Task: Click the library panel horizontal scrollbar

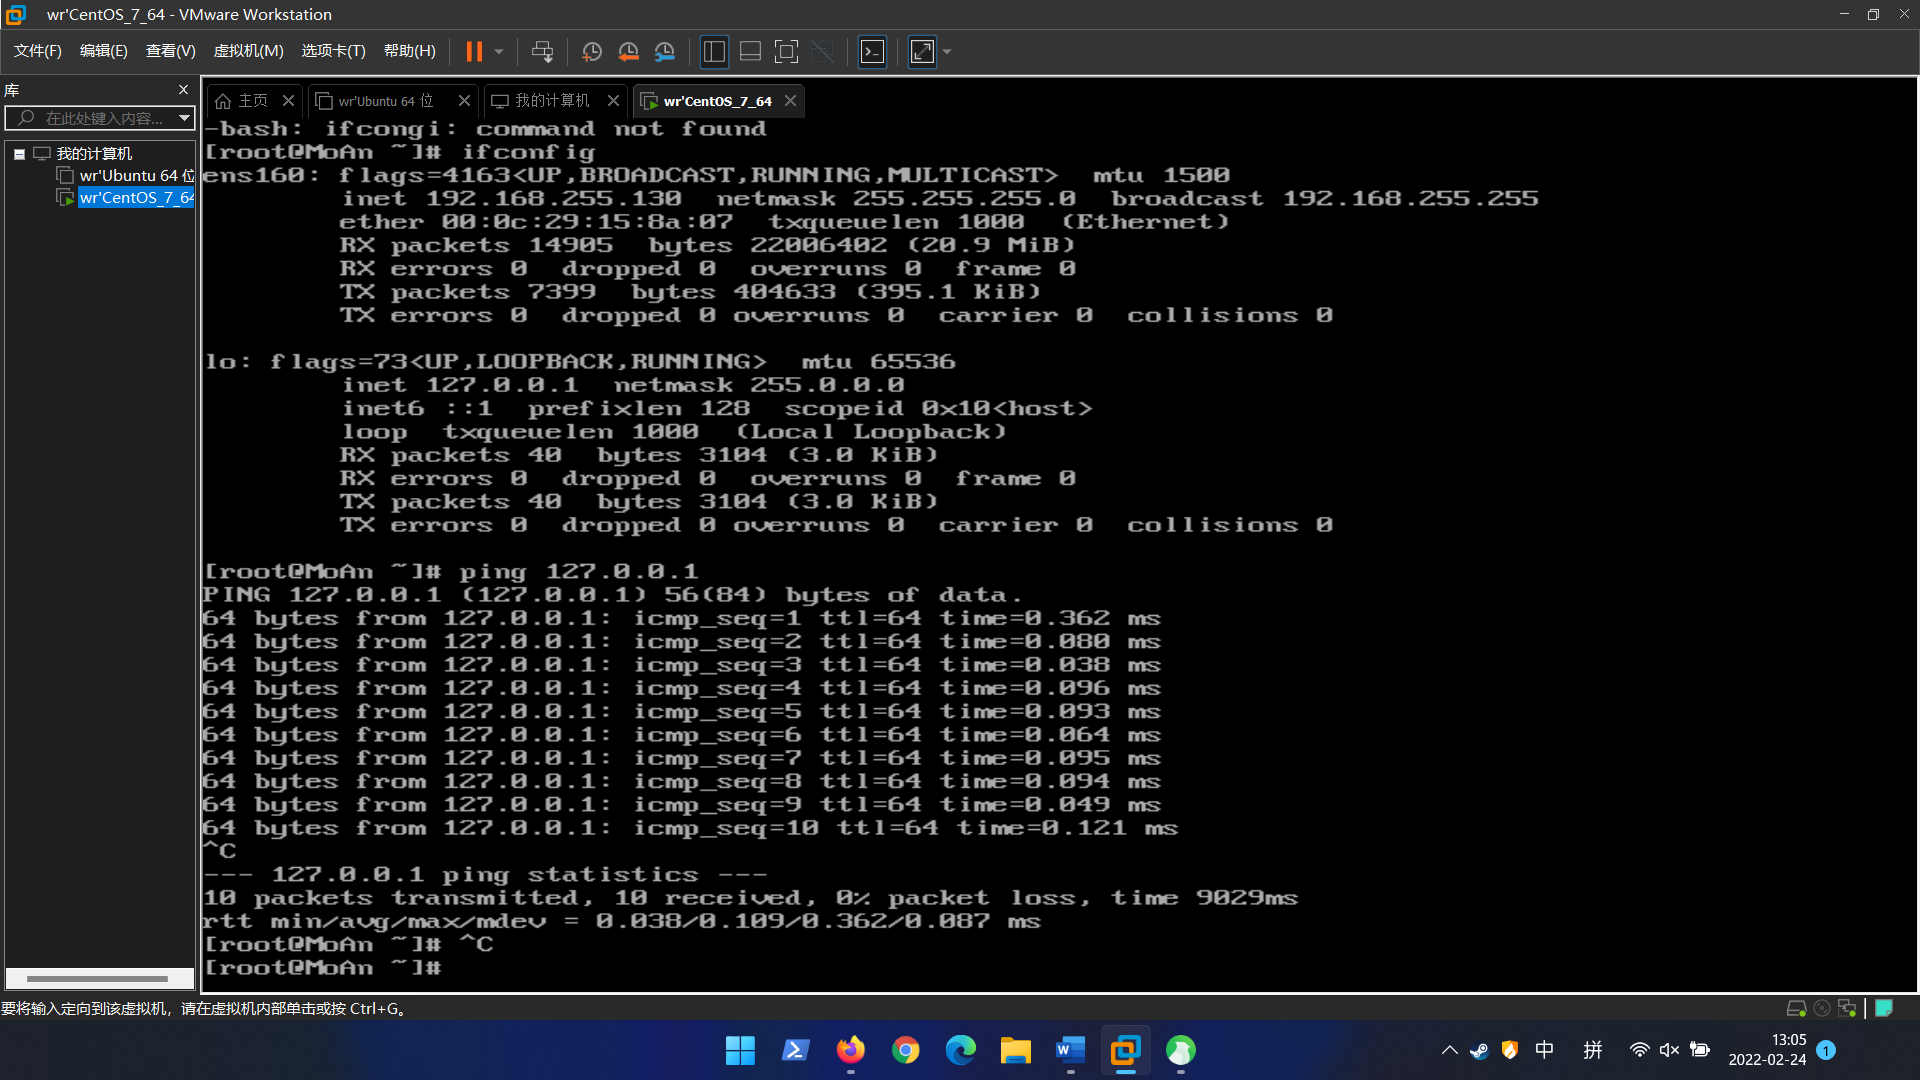Action: point(97,979)
